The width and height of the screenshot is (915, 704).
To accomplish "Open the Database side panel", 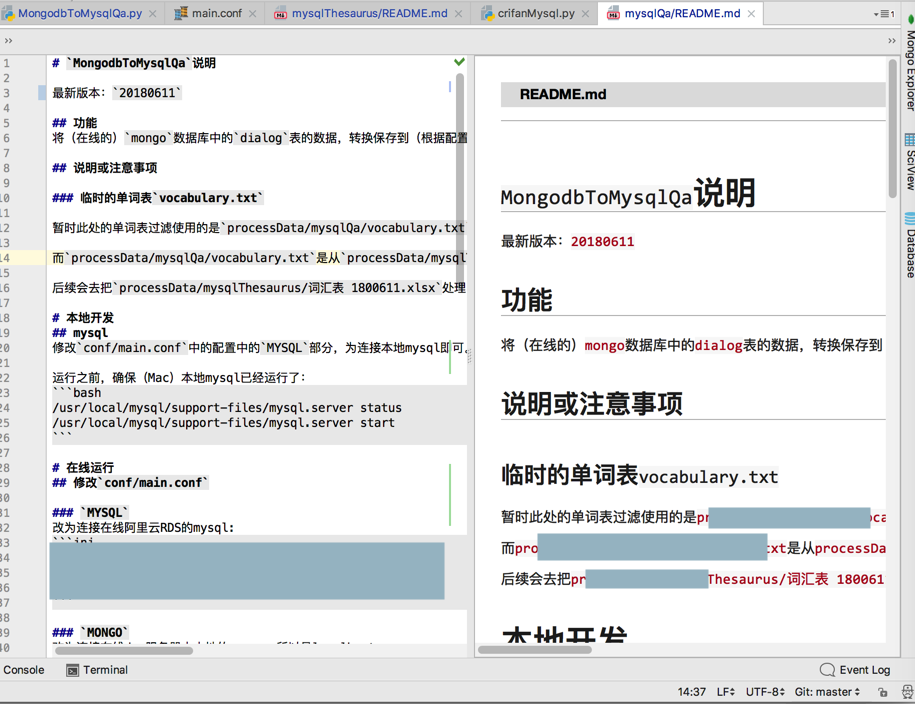I will (909, 245).
